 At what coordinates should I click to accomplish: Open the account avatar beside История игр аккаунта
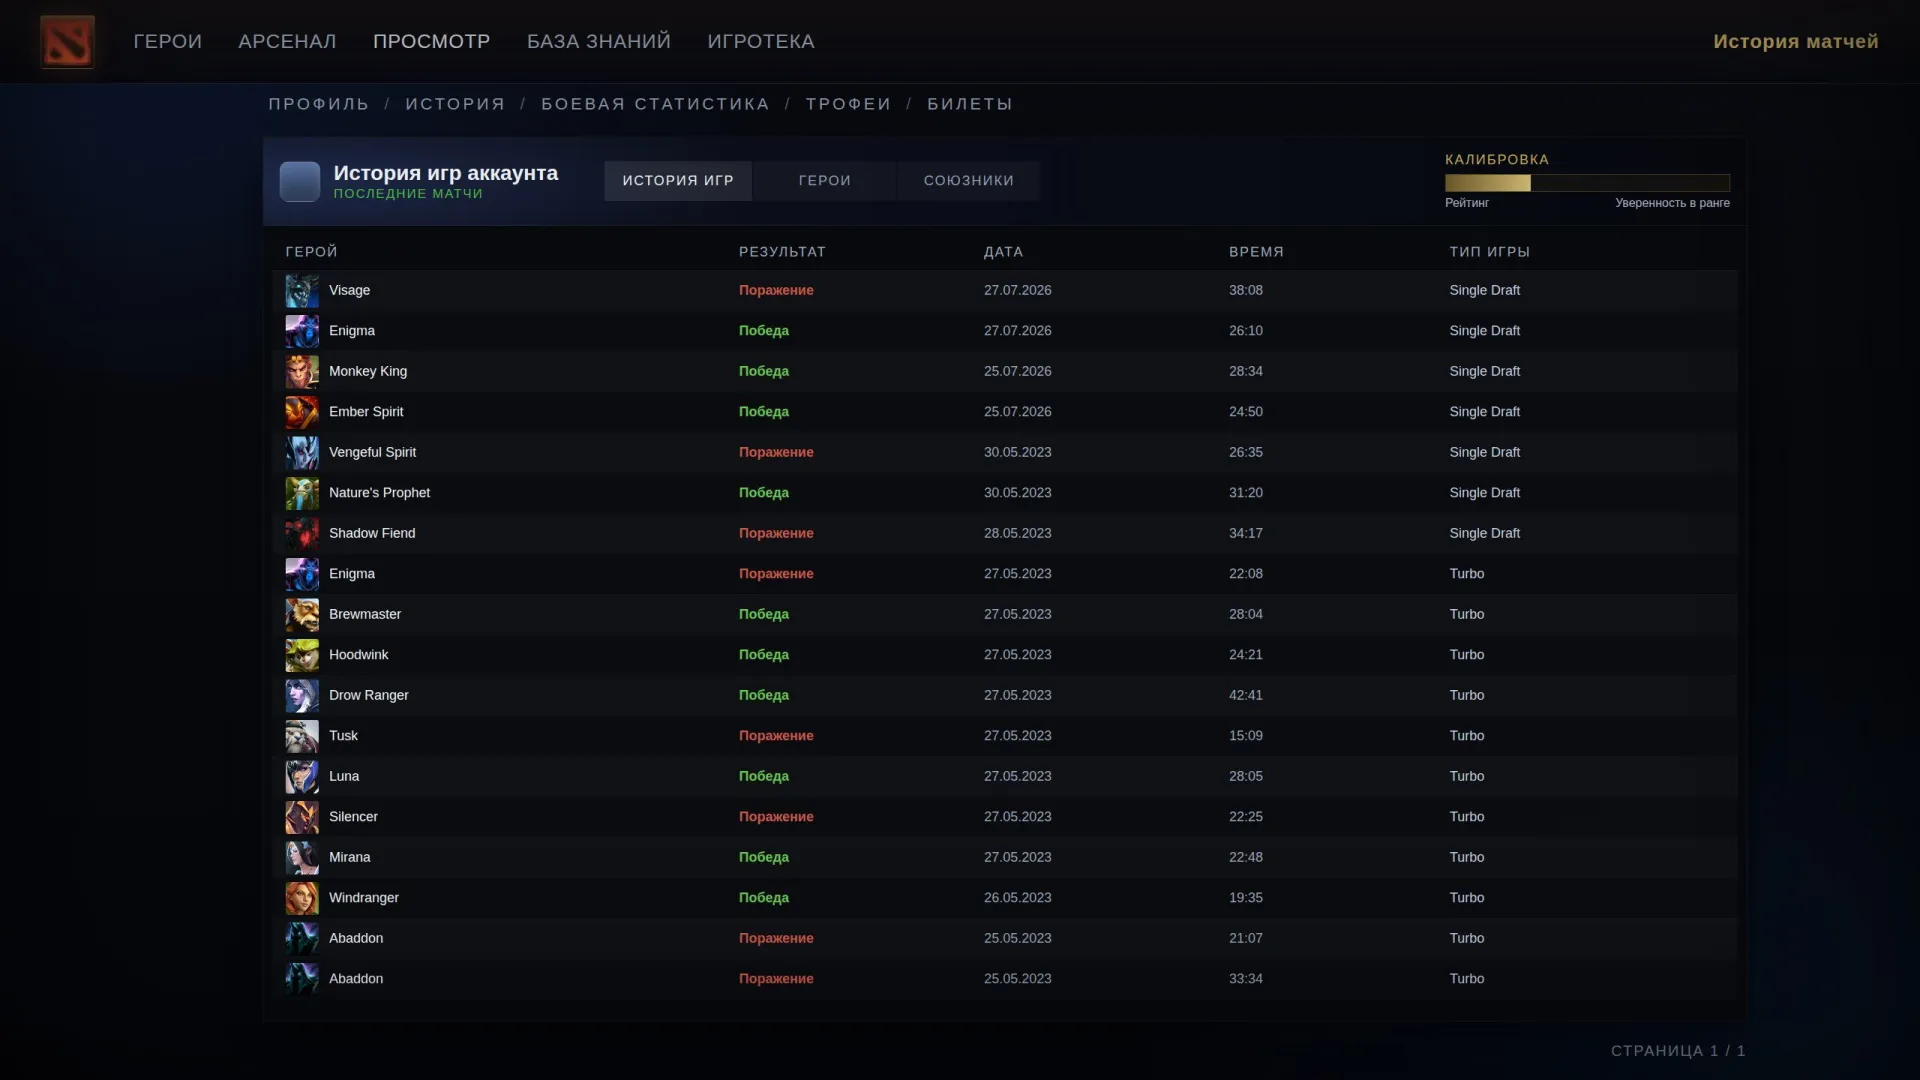(300, 182)
